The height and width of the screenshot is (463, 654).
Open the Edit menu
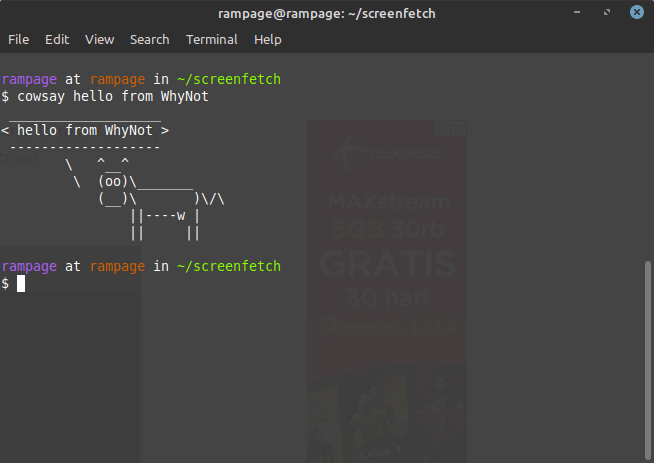coord(57,40)
